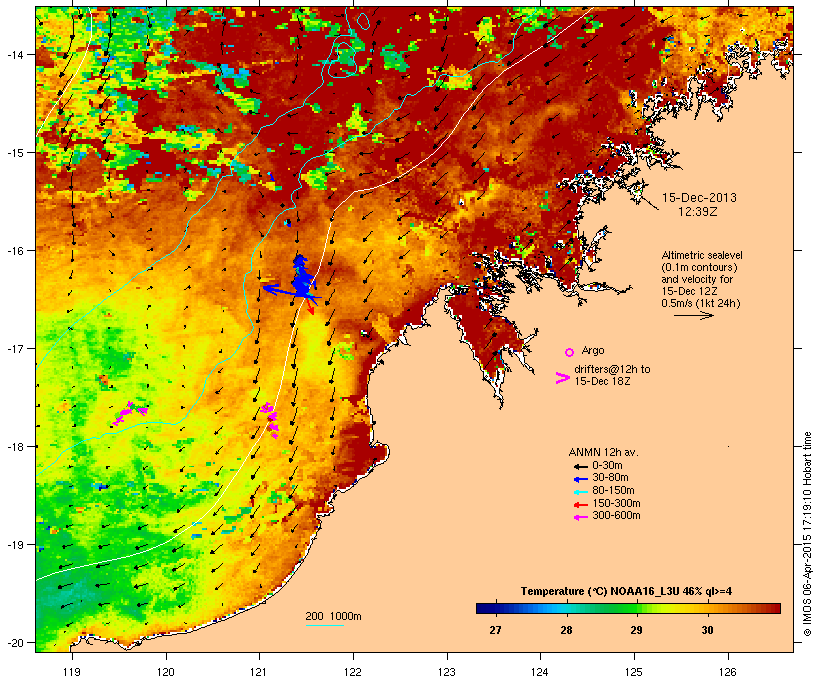Click the latitude label -16
820x680 pixels.
[x=14, y=251]
